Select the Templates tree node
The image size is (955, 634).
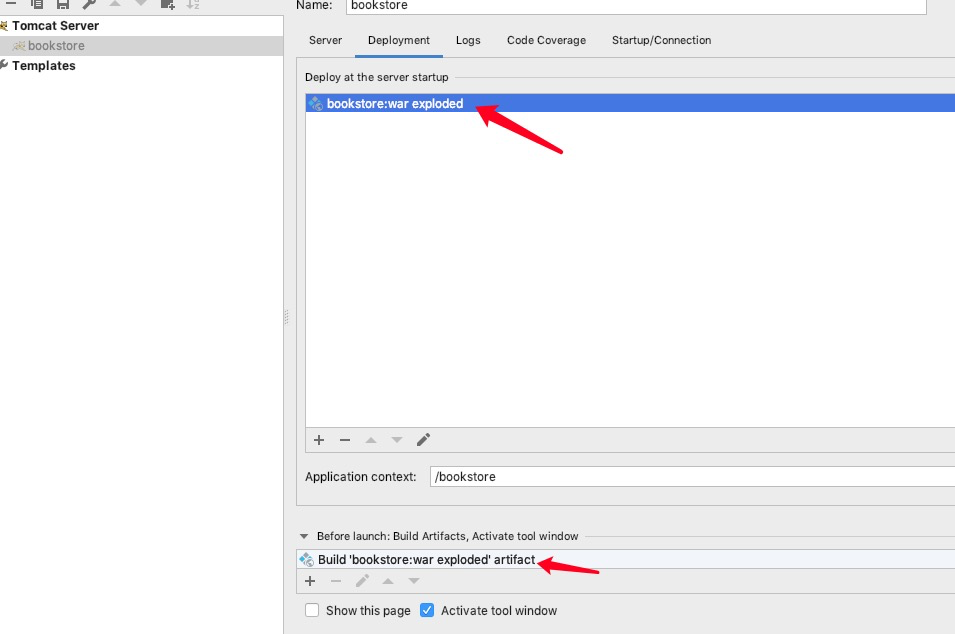click(44, 66)
